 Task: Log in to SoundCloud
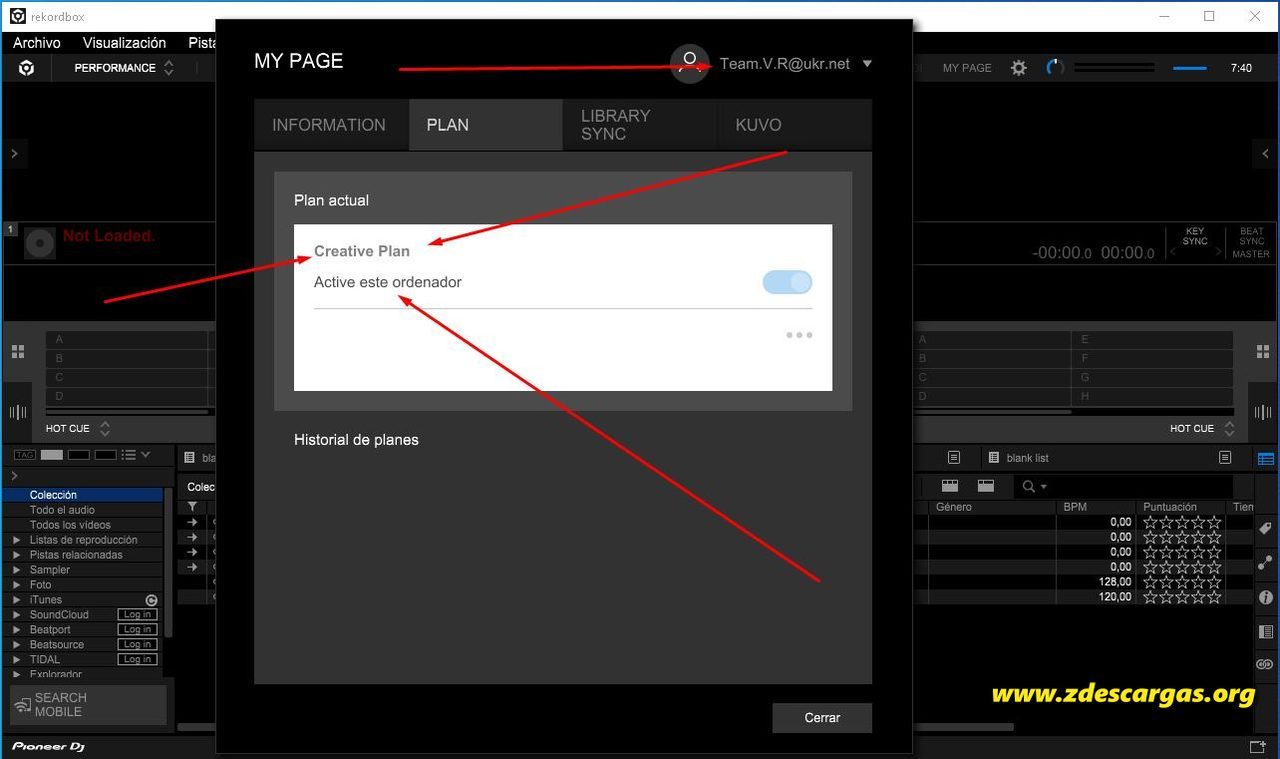(137, 615)
